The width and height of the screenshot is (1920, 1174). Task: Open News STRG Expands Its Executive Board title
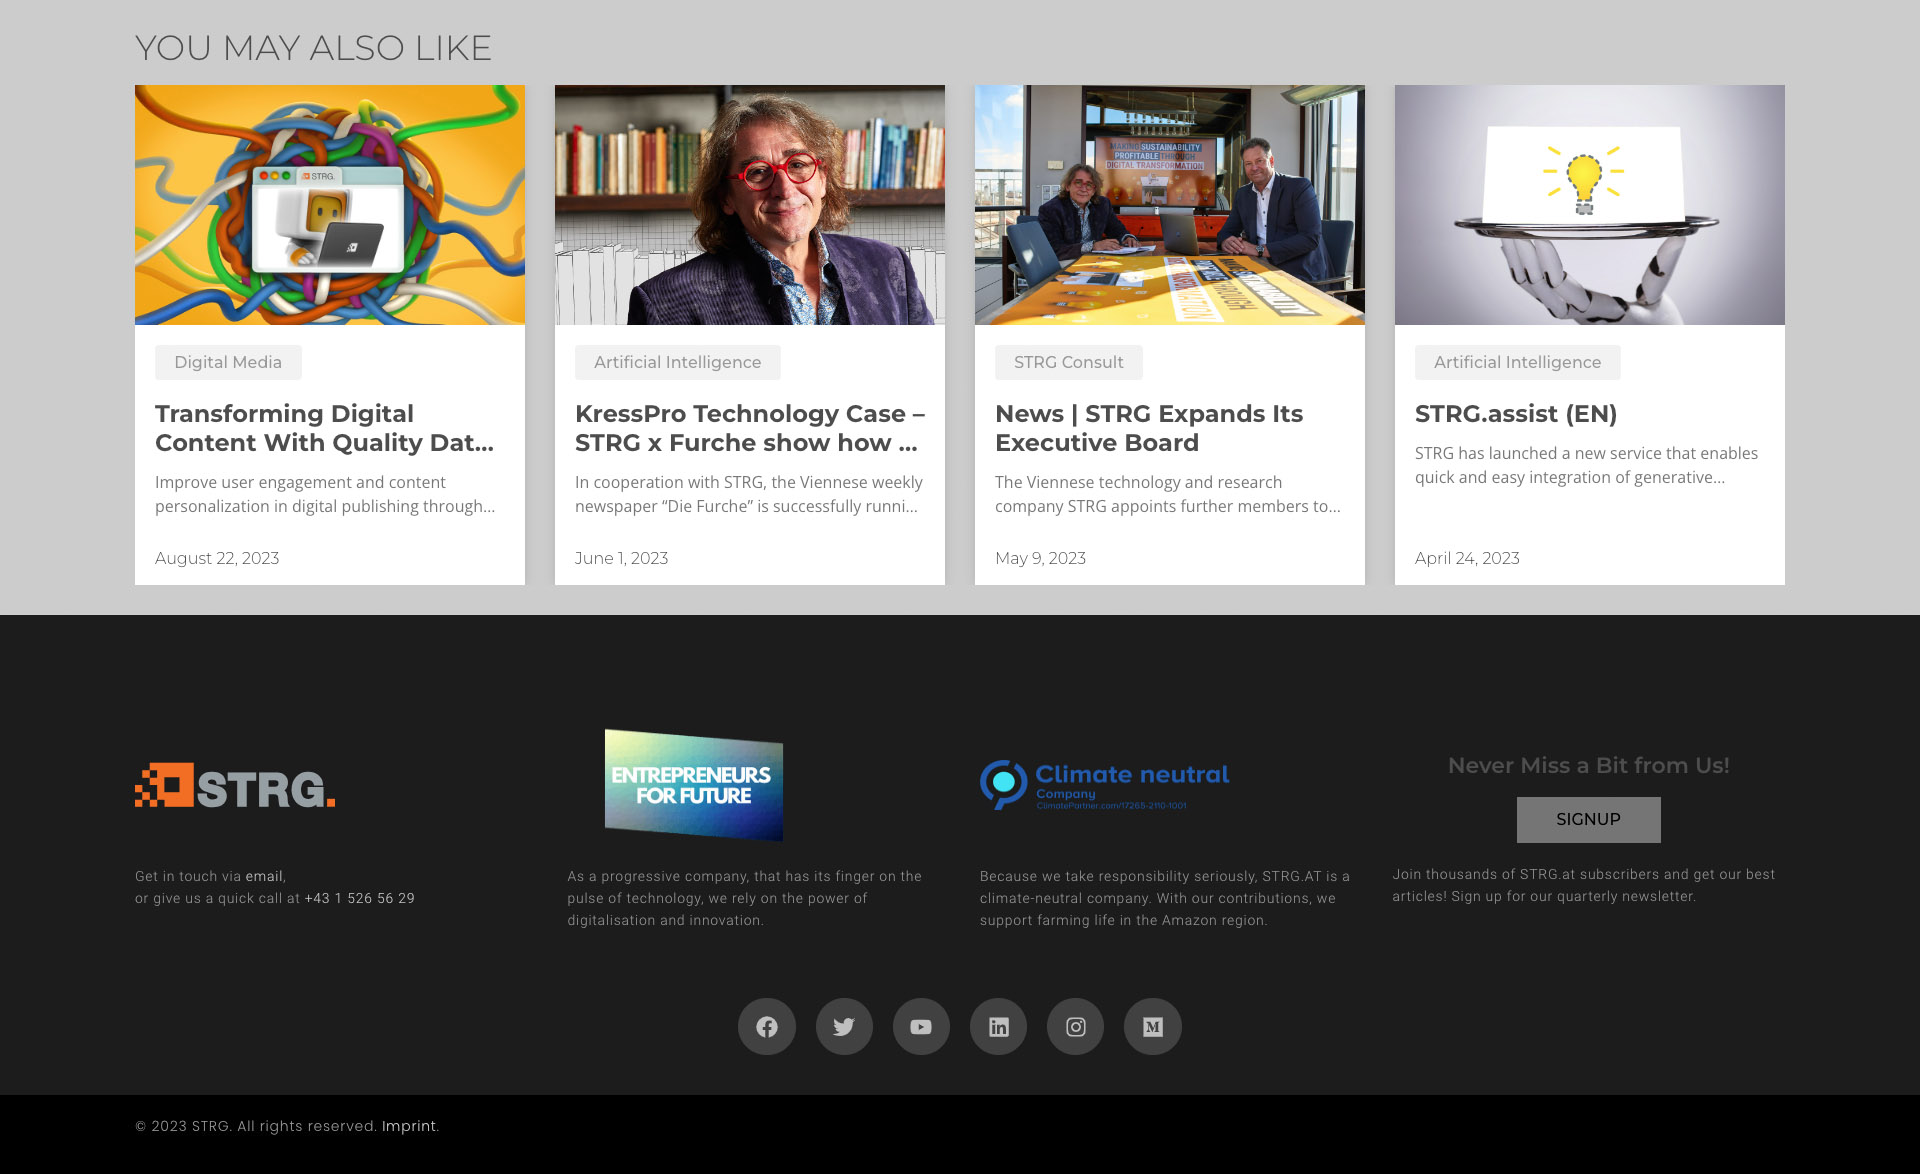(x=1149, y=428)
